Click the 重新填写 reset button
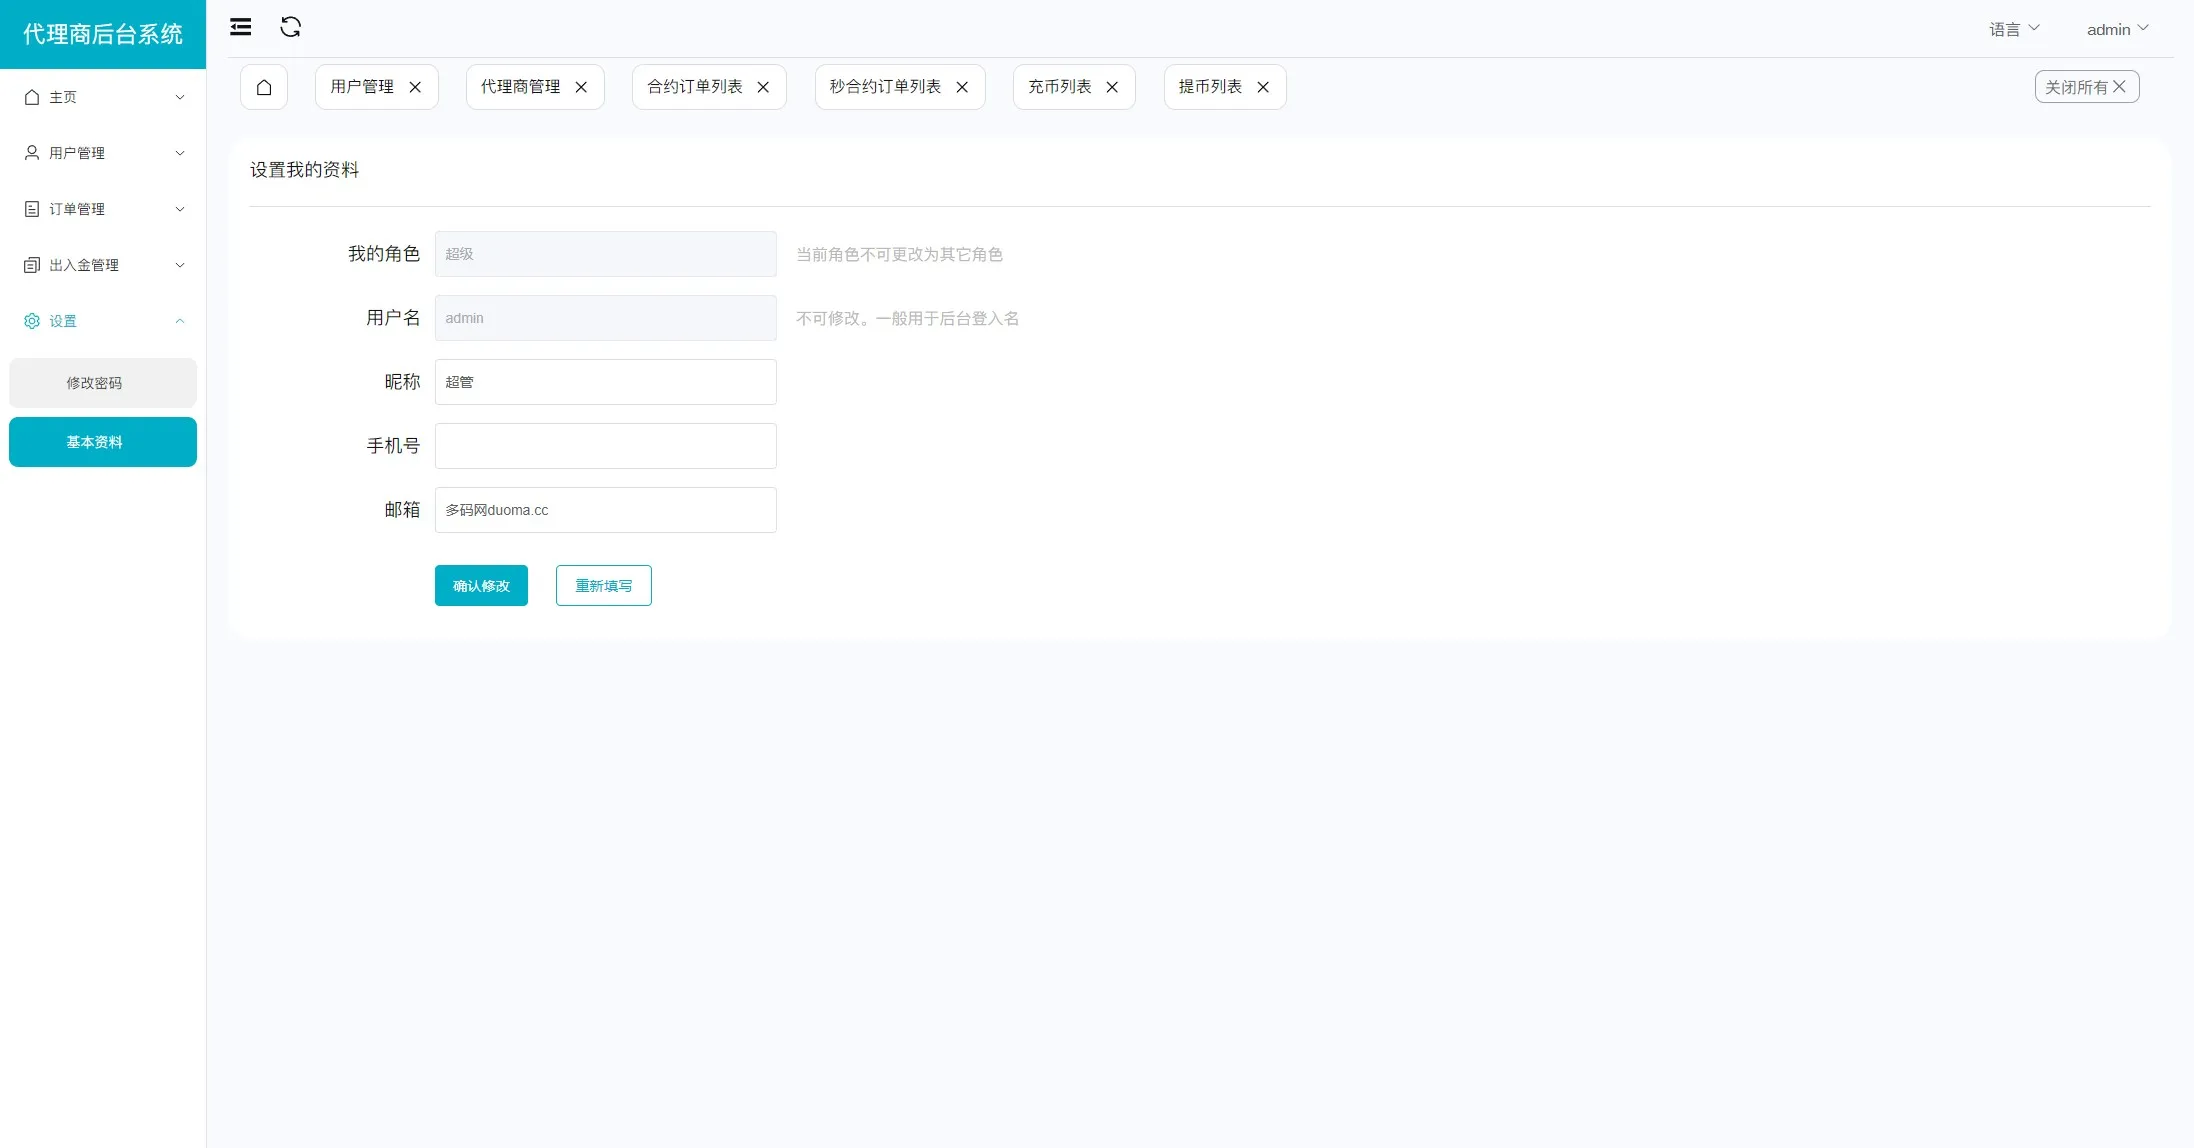 click(603, 586)
